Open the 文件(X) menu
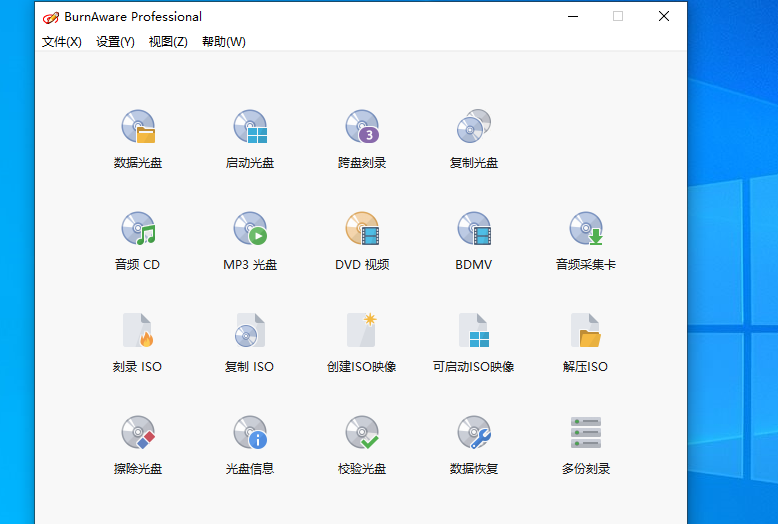The width and height of the screenshot is (778, 524). [62, 42]
